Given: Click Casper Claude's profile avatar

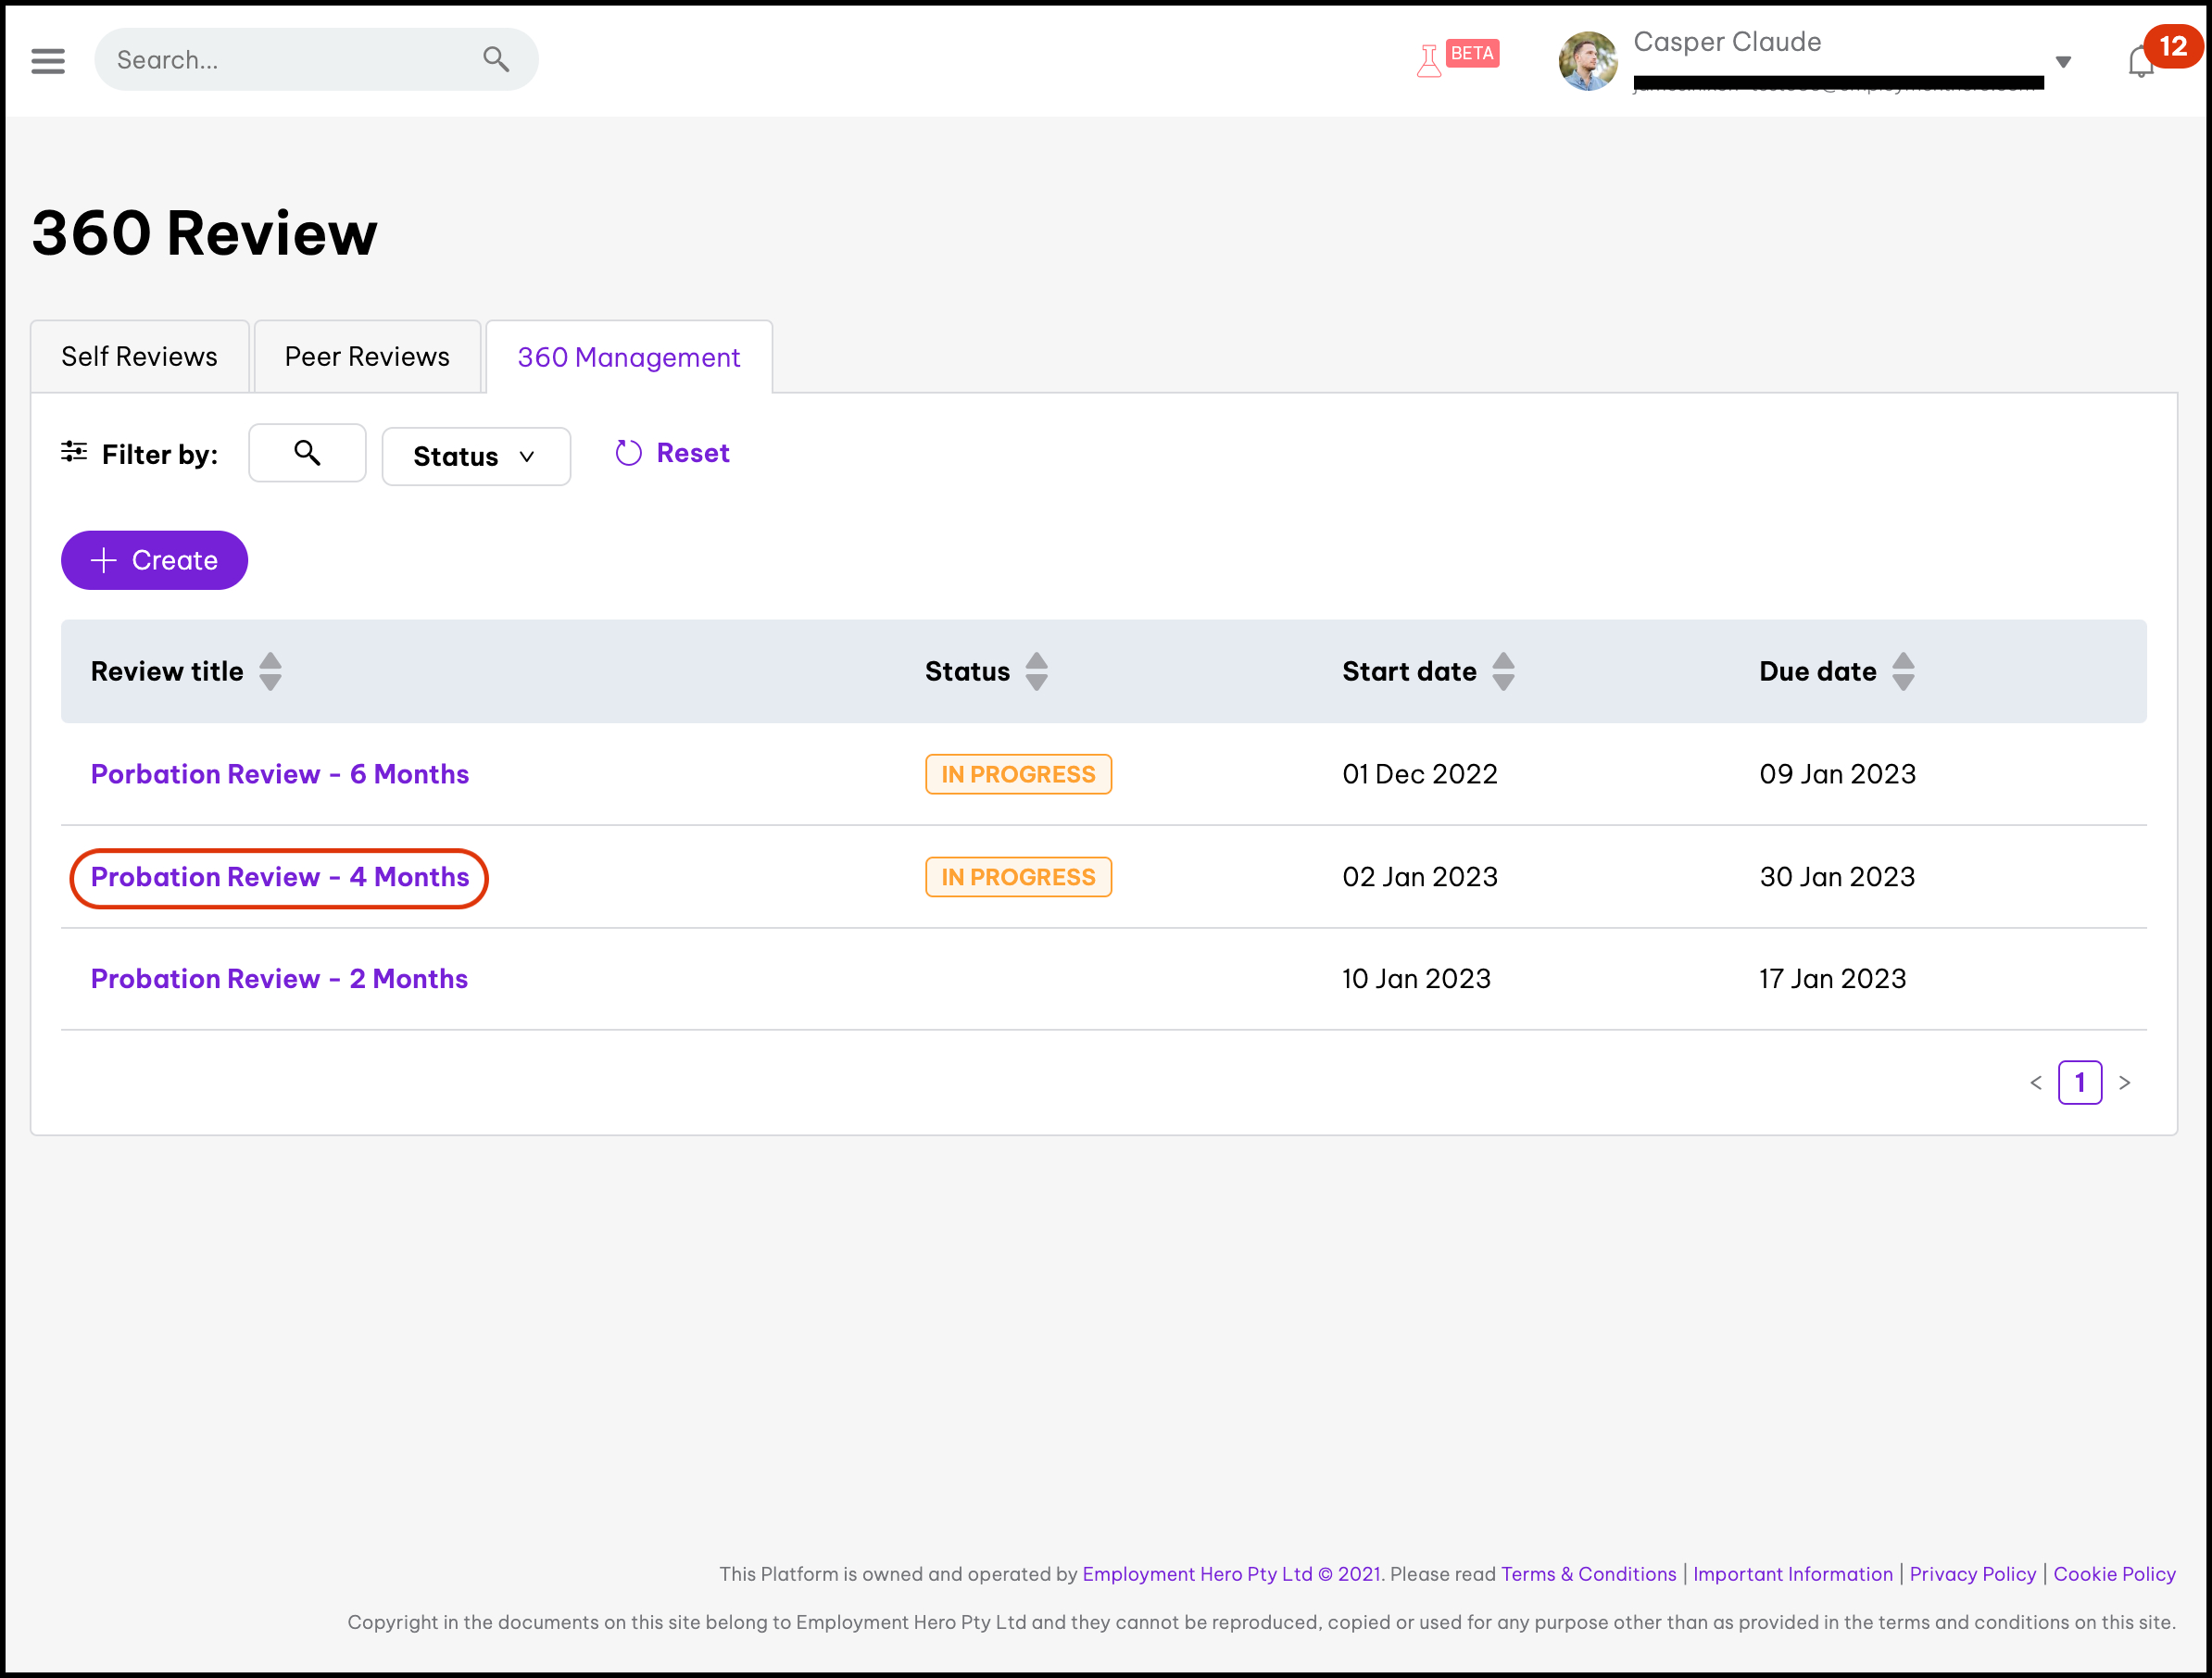Looking at the screenshot, I should 1588,60.
